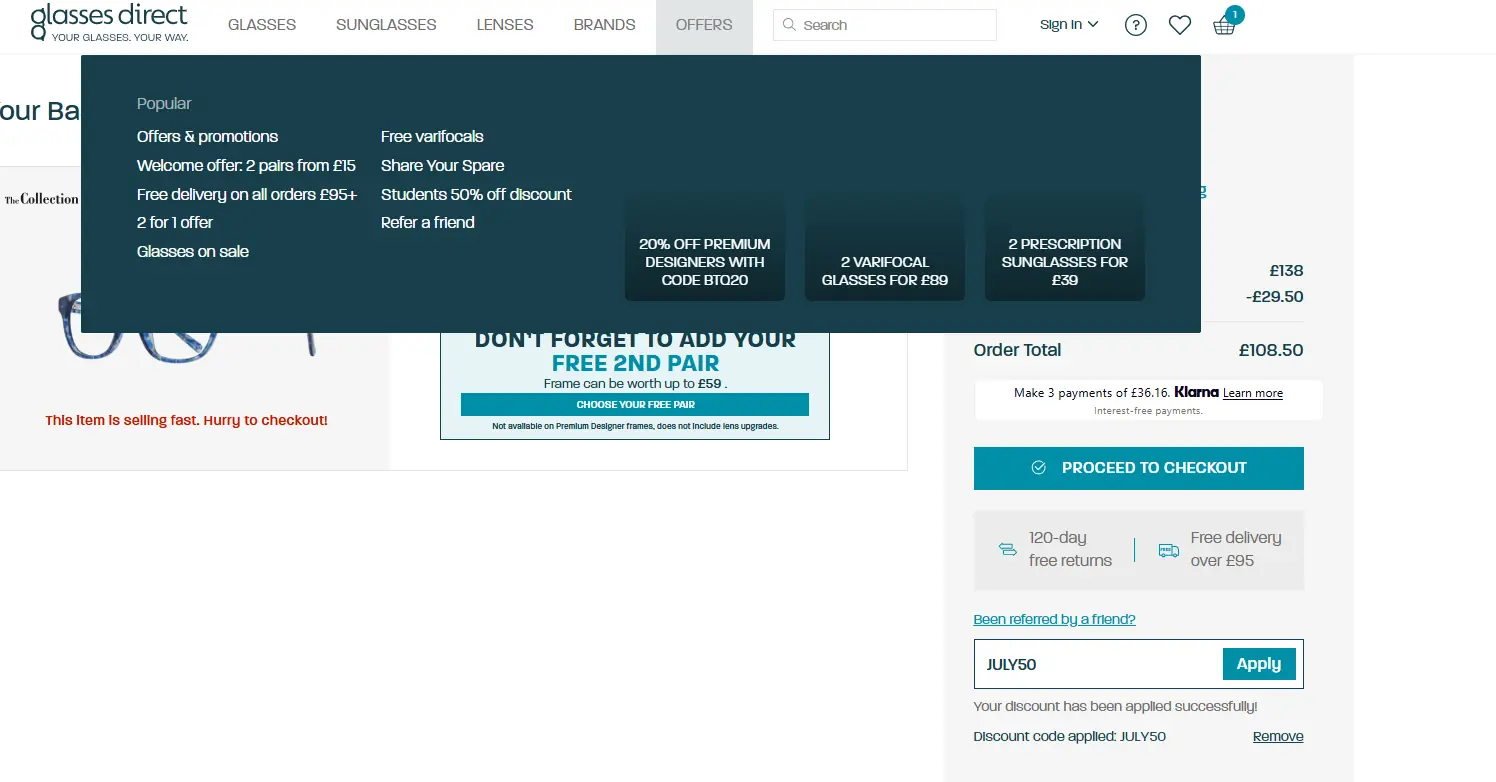
Task: Open the 2 for 1 offer link
Action: pos(175,222)
